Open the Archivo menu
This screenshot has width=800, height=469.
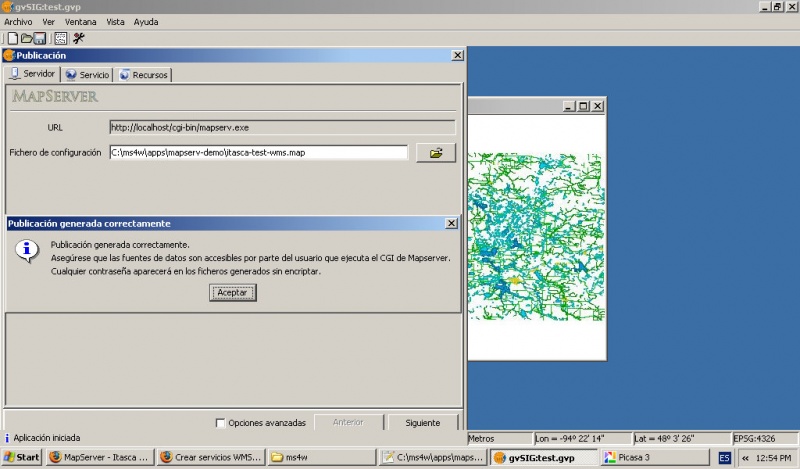point(18,21)
